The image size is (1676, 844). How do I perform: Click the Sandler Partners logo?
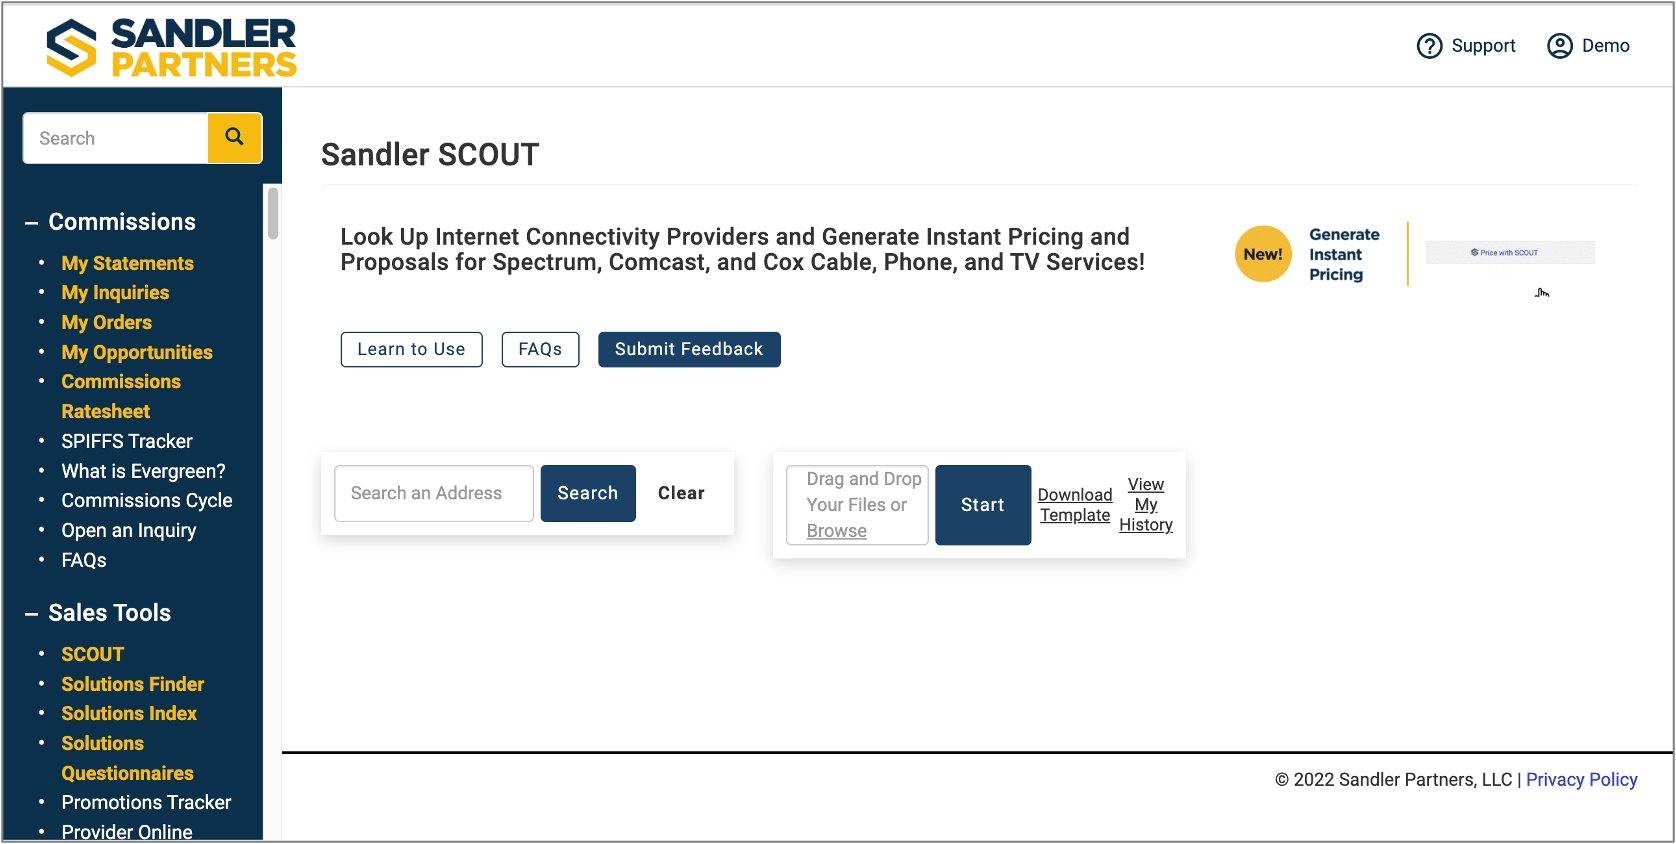coord(171,47)
